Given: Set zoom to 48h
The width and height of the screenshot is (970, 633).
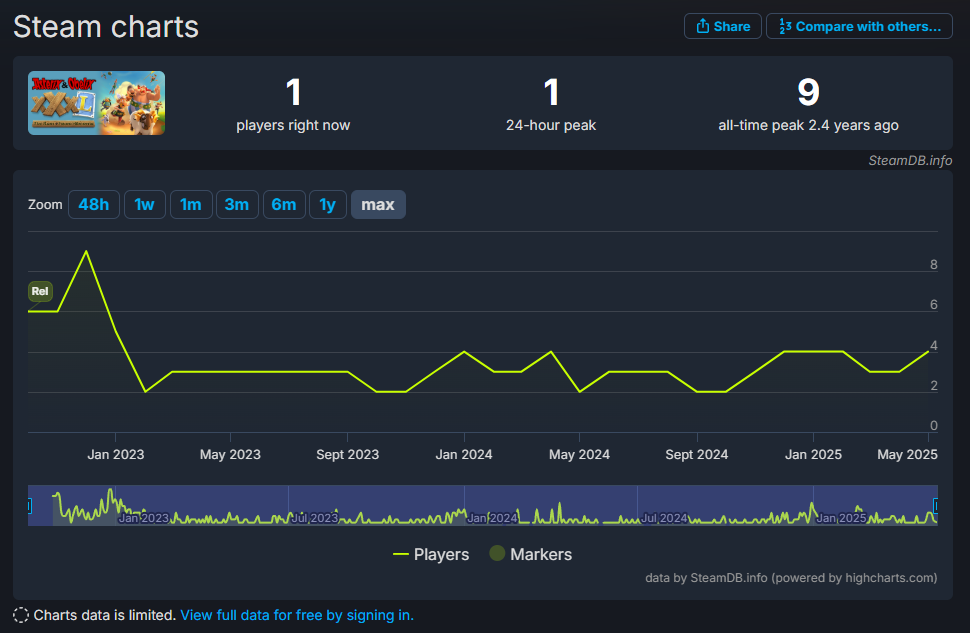Looking at the screenshot, I should coord(93,204).
